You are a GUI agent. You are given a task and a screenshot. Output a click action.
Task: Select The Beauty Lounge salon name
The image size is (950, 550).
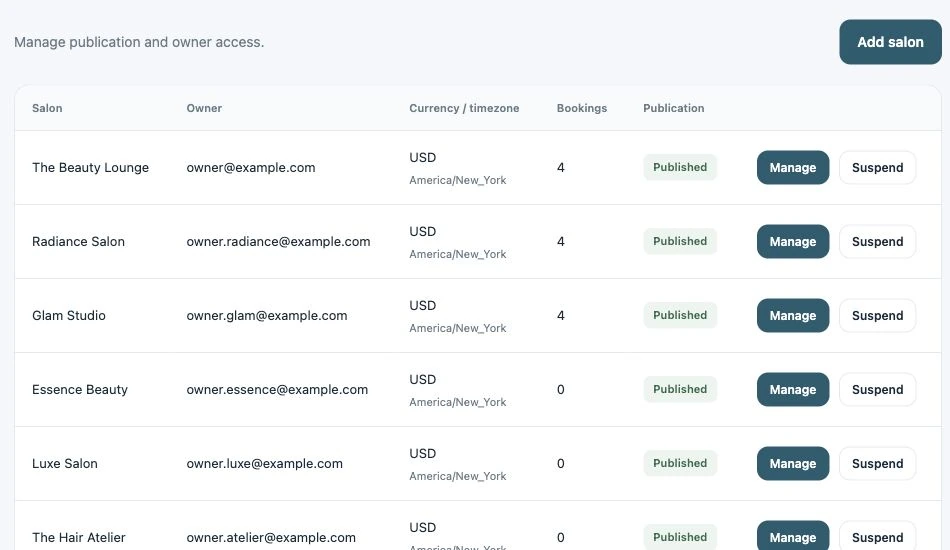[90, 167]
